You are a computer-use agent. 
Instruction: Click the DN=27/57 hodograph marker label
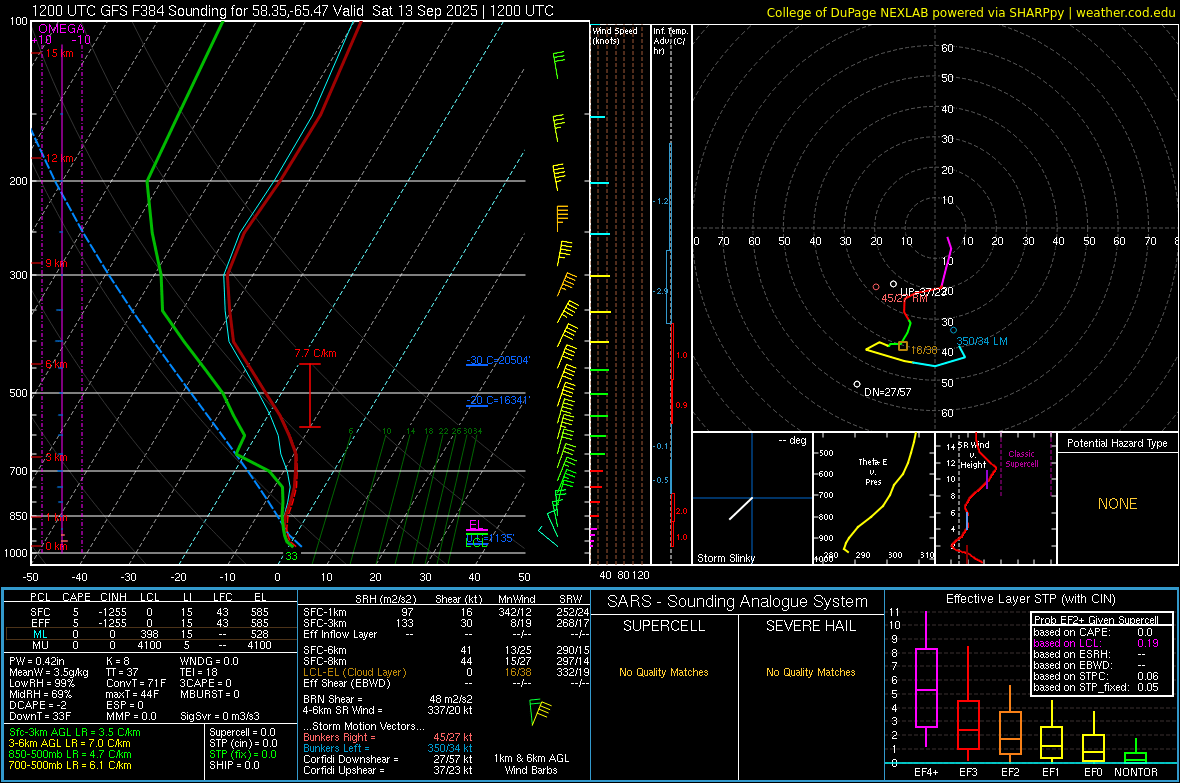tap(887, 392)
